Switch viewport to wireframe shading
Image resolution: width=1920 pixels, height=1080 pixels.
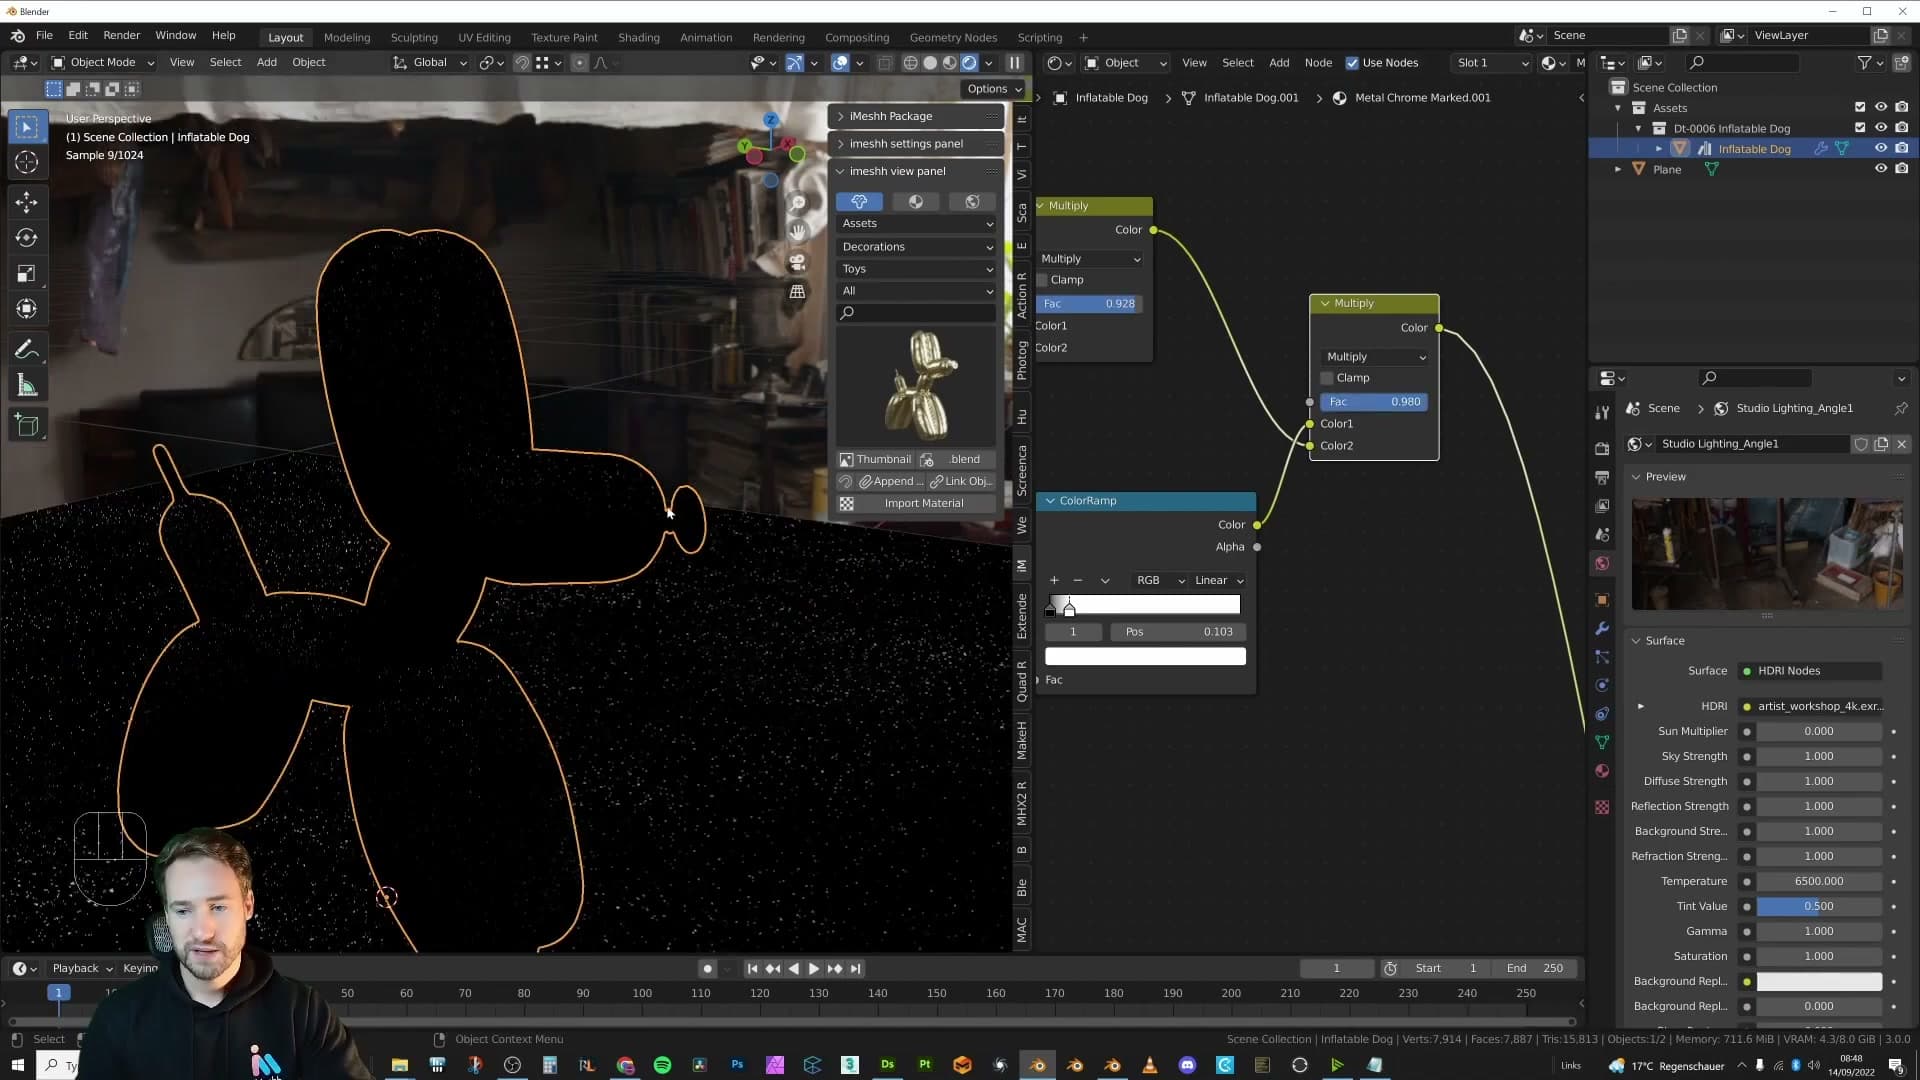click(910, 62)
